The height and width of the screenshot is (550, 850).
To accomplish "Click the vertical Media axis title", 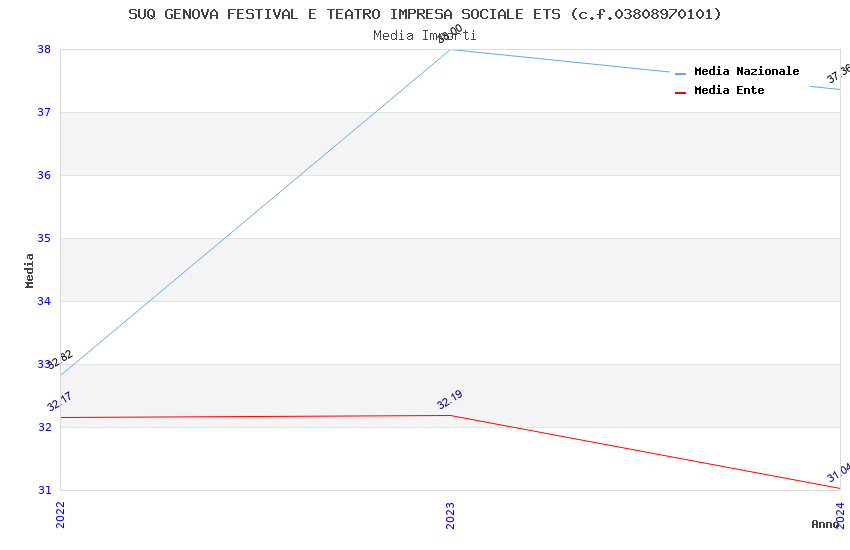I will coord(29,270).
